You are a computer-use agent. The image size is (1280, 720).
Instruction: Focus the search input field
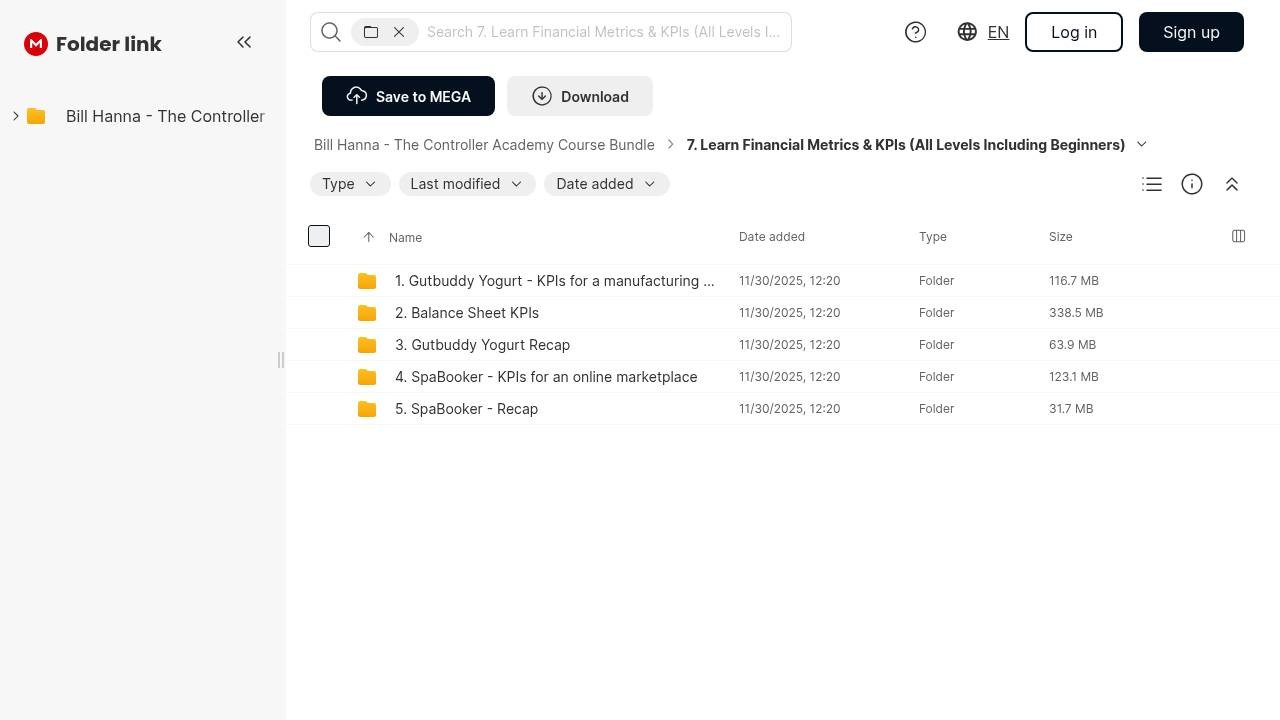click(603, 32)
